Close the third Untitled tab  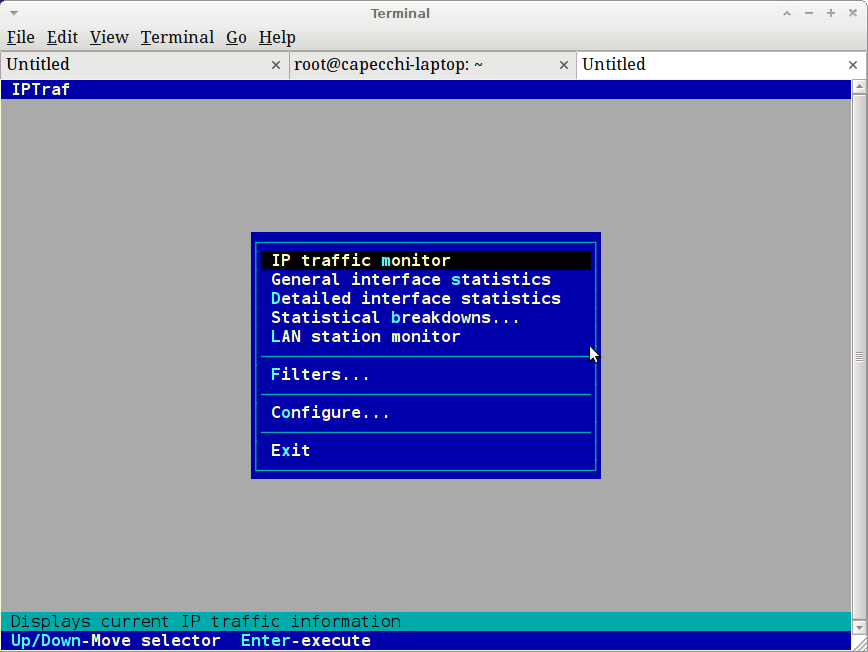pos(852,65)
